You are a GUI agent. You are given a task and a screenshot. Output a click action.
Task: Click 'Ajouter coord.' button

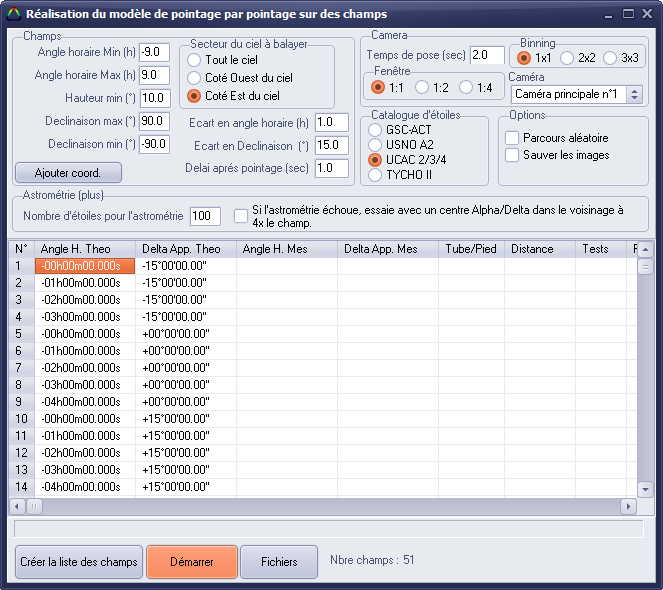tap(68, 172)
